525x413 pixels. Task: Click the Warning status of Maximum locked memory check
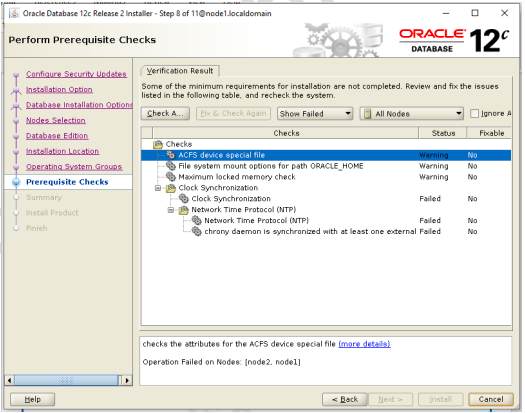coord(434,177)
